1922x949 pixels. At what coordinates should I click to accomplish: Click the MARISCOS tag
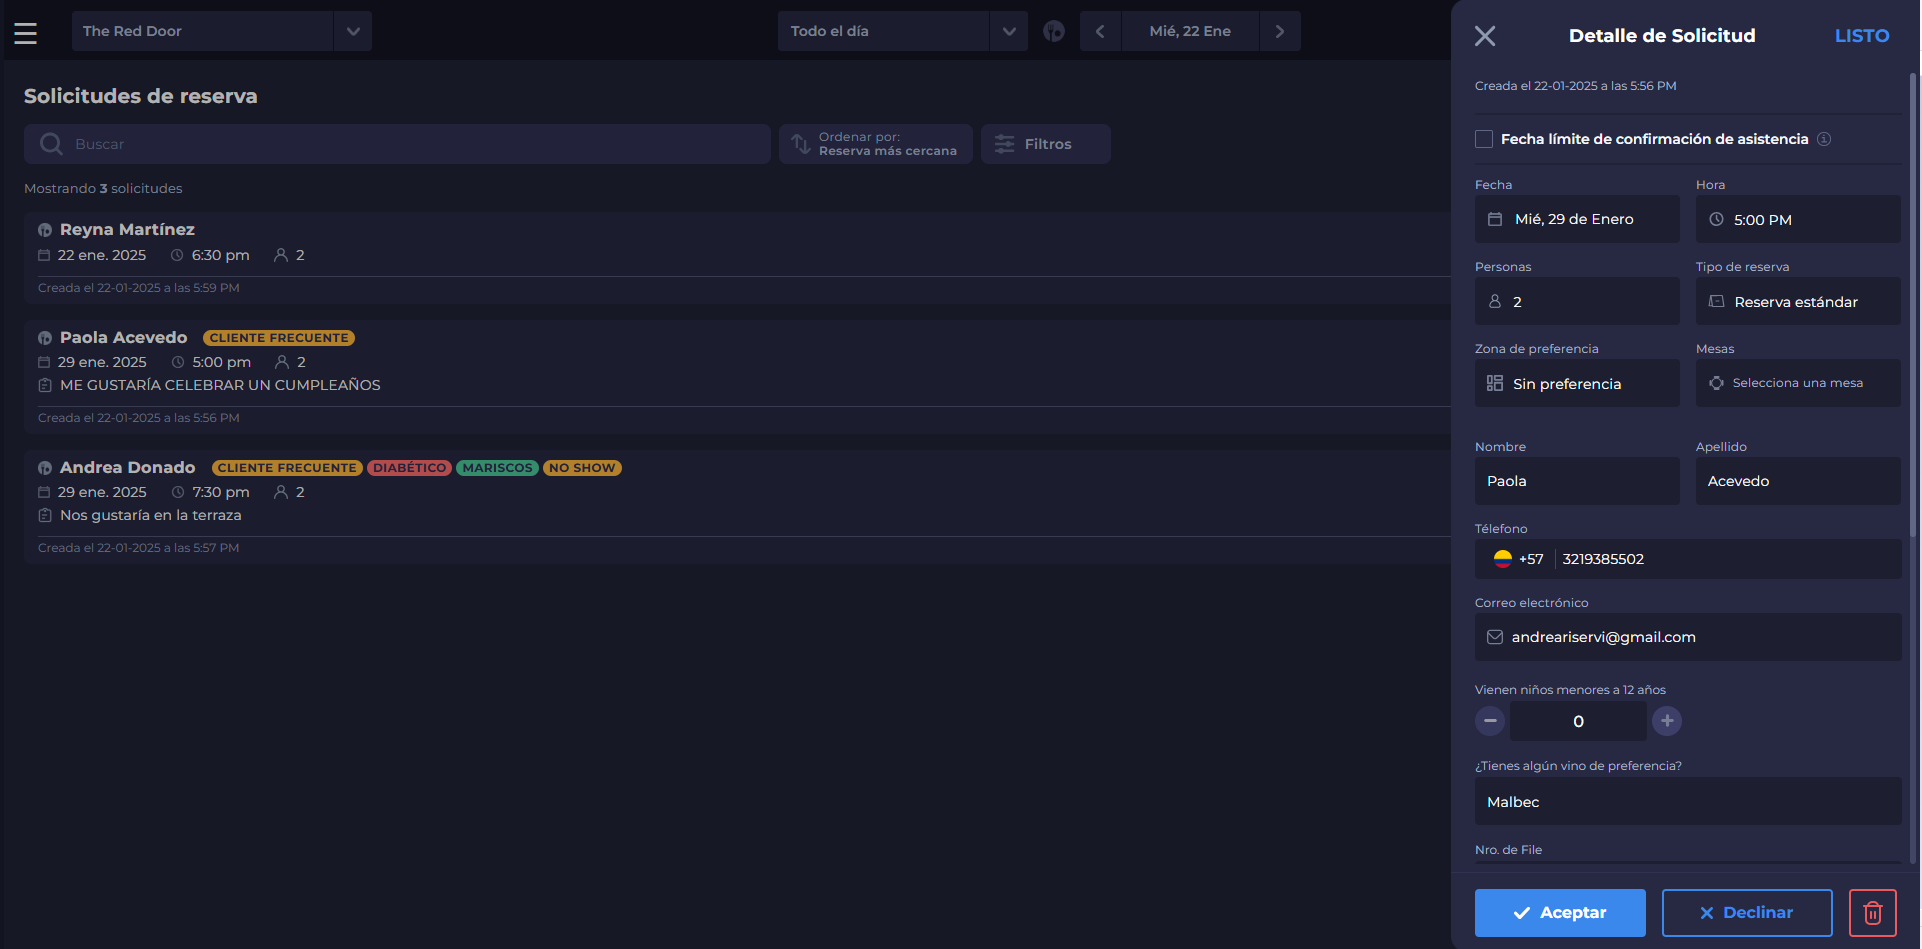498,468
